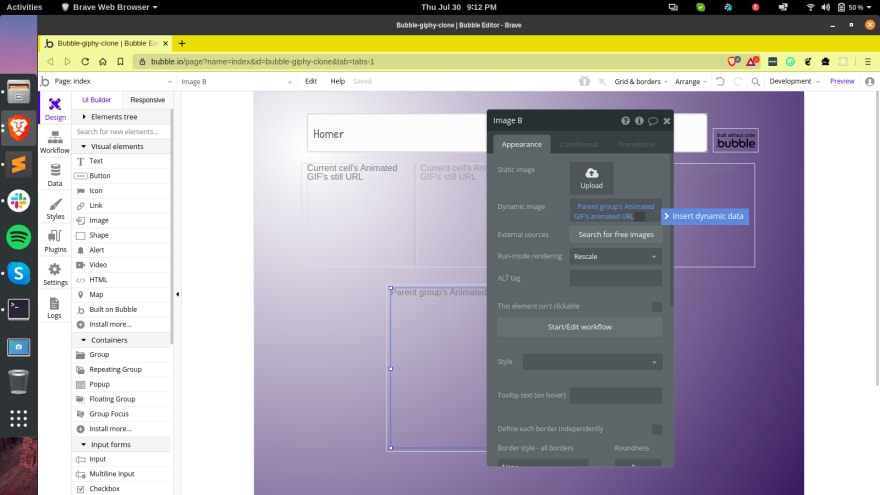Click the undo arrow in editor toolbar
880x495 pixels.
tap(720, 81)
